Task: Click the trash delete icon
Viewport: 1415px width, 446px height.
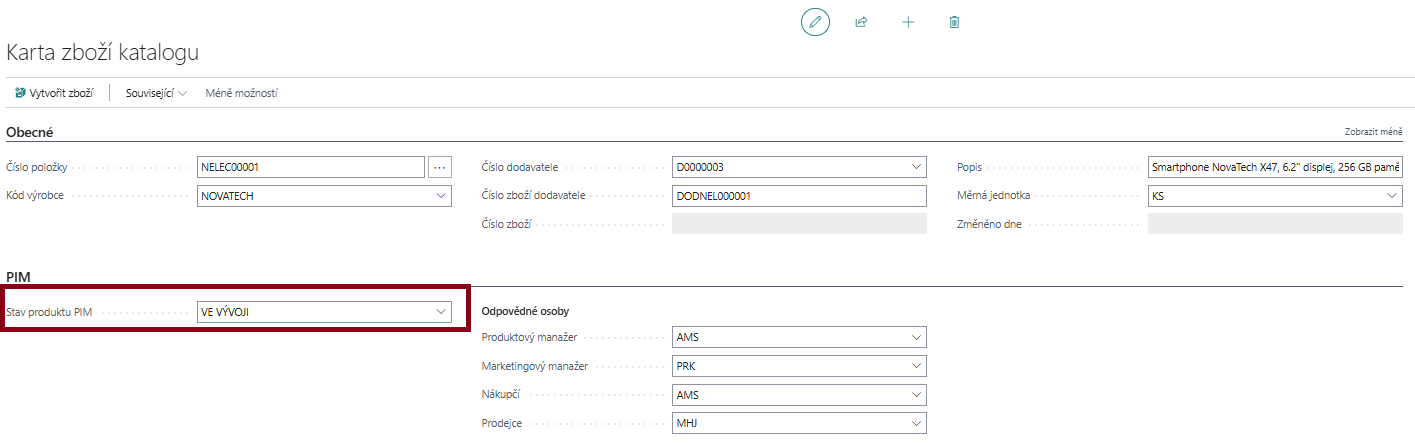Action: tap(954, 22)
